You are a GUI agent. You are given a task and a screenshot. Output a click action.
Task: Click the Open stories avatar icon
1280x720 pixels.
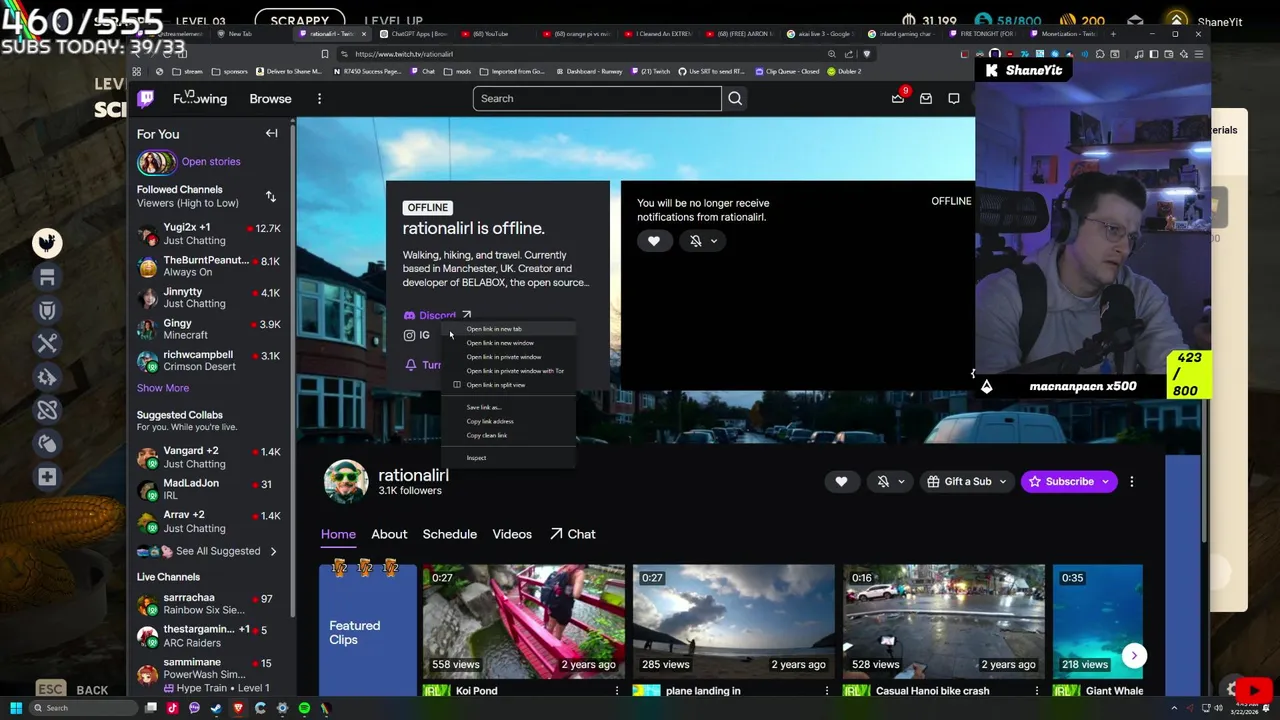156,162
